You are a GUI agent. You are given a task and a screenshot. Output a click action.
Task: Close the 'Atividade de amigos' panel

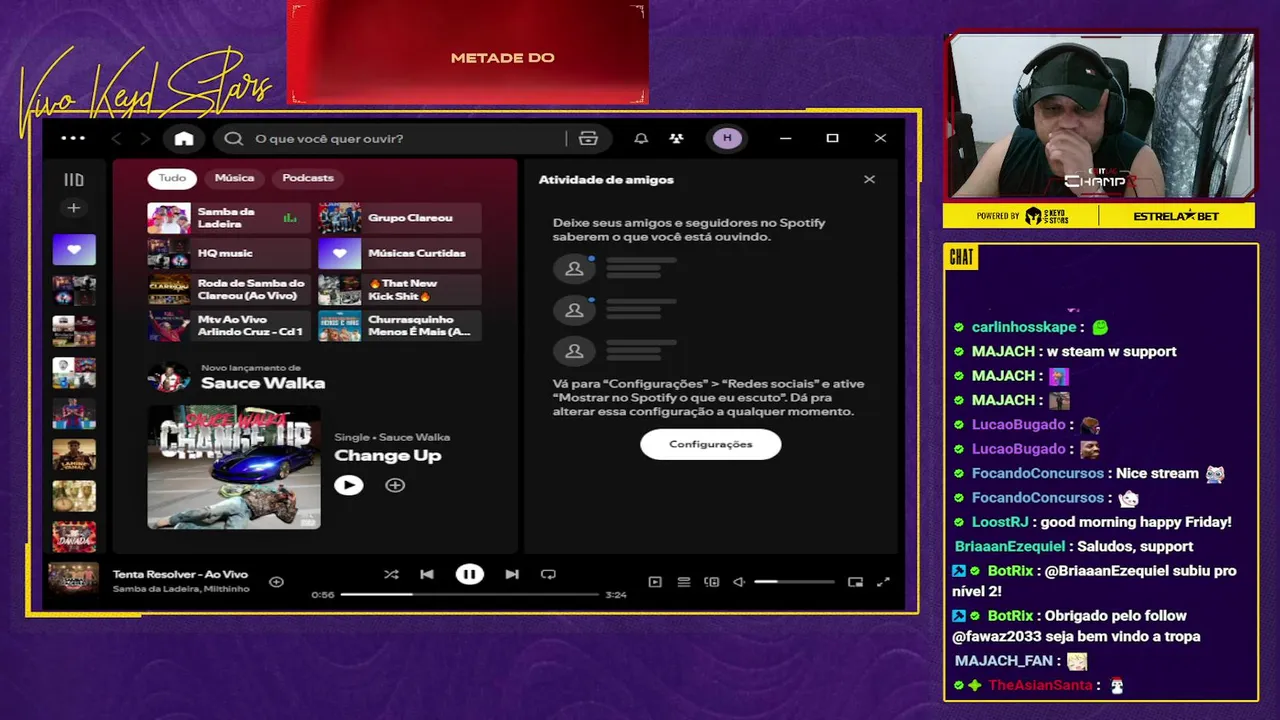point(869,180)
